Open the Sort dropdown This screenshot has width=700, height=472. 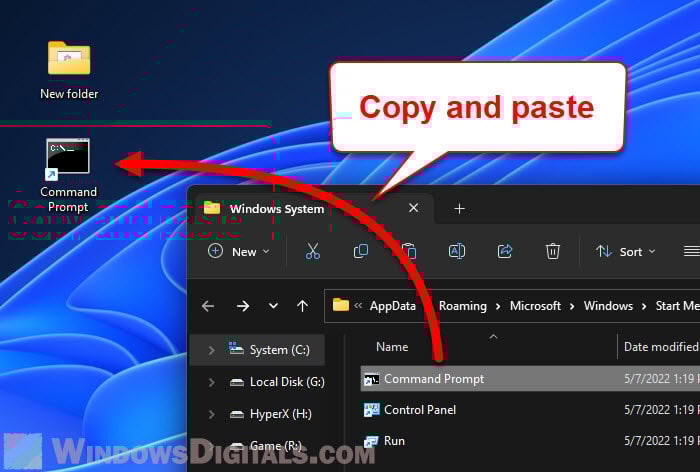tap(626, 252)
